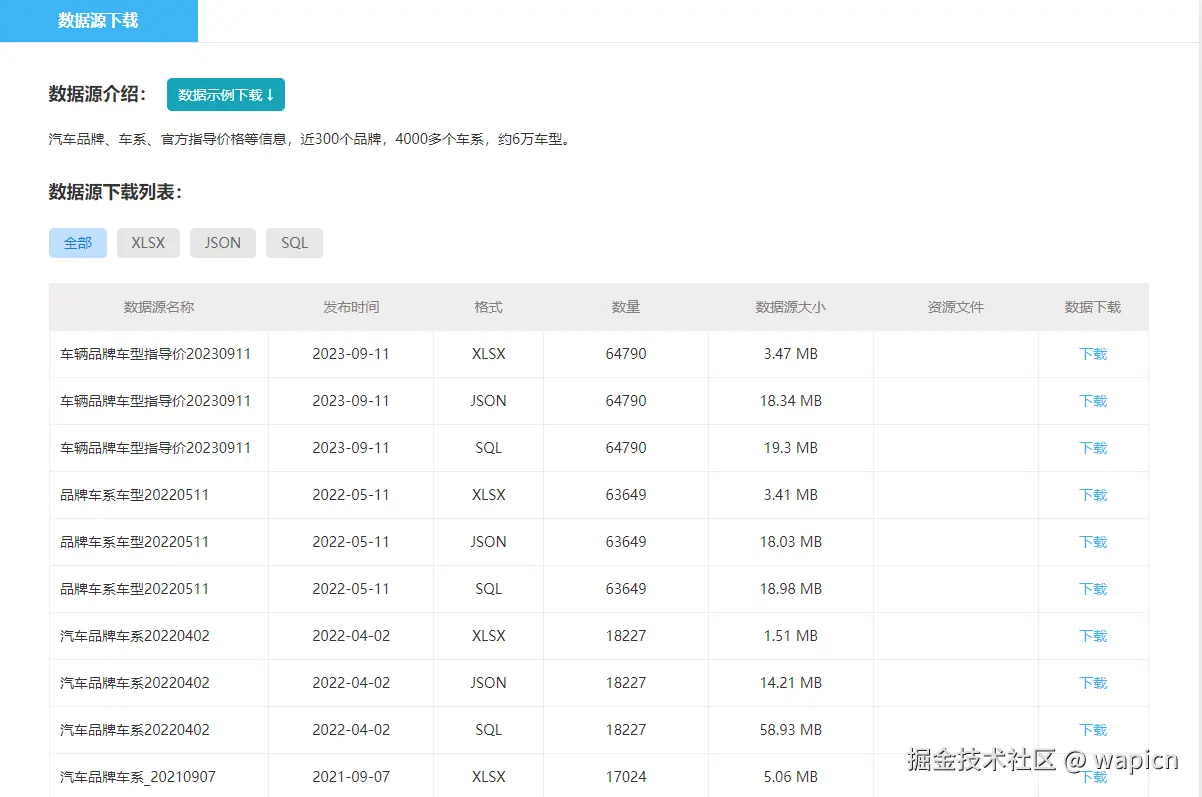
Task: Click the 数据源下载 page tab
Action: point(97,20)
